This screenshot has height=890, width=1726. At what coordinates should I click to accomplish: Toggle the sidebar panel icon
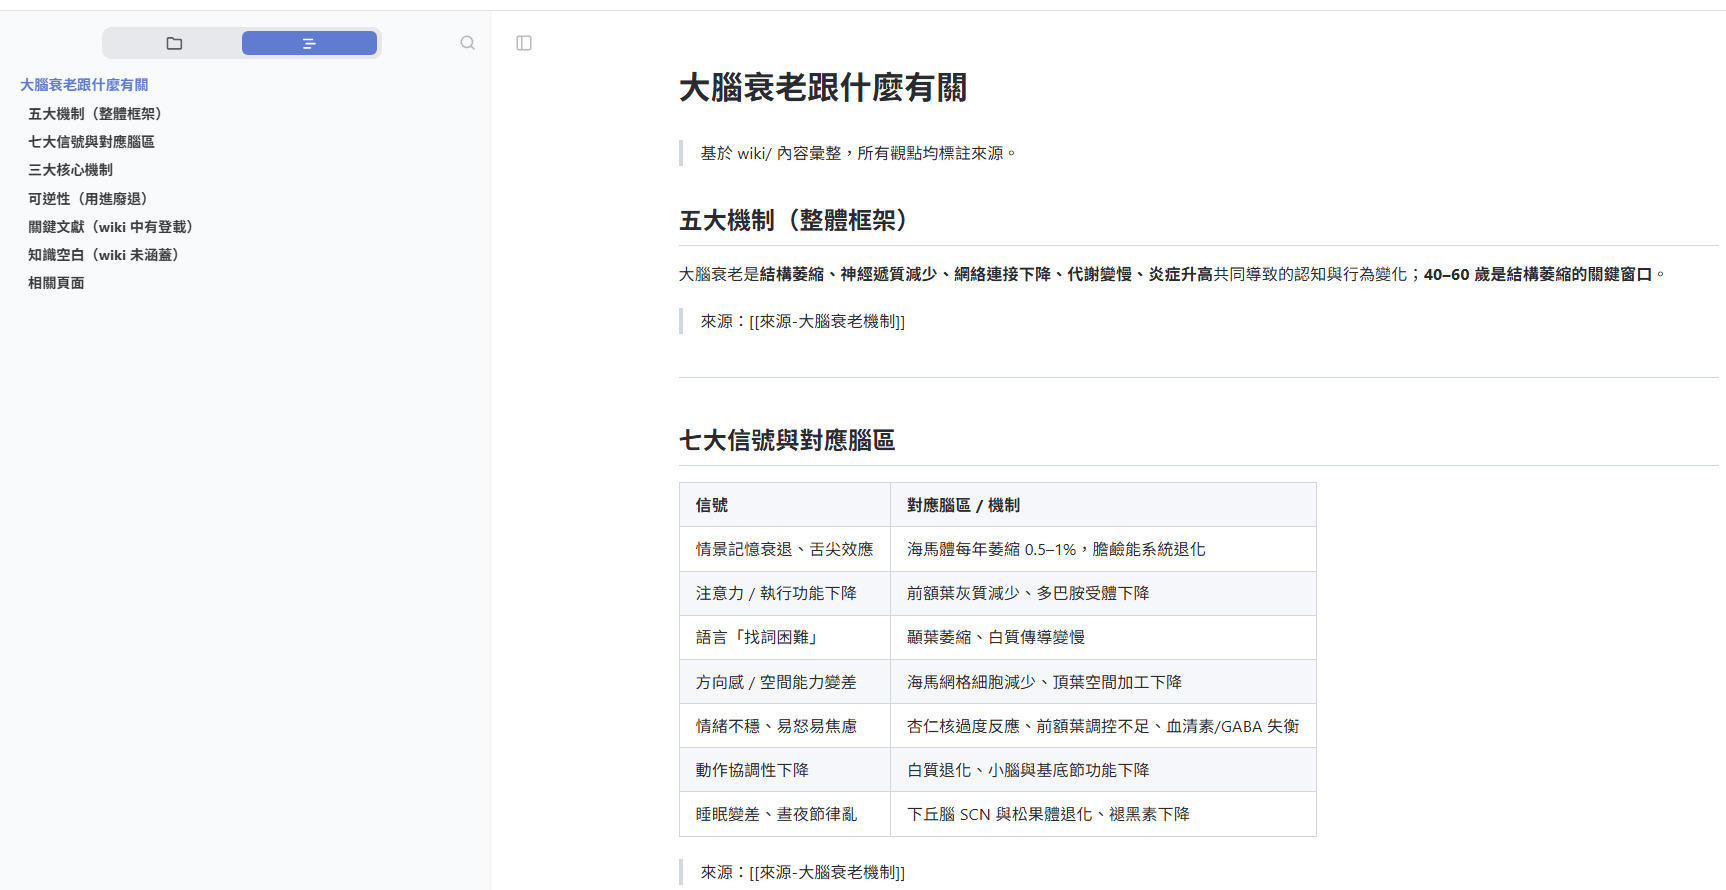524,43
